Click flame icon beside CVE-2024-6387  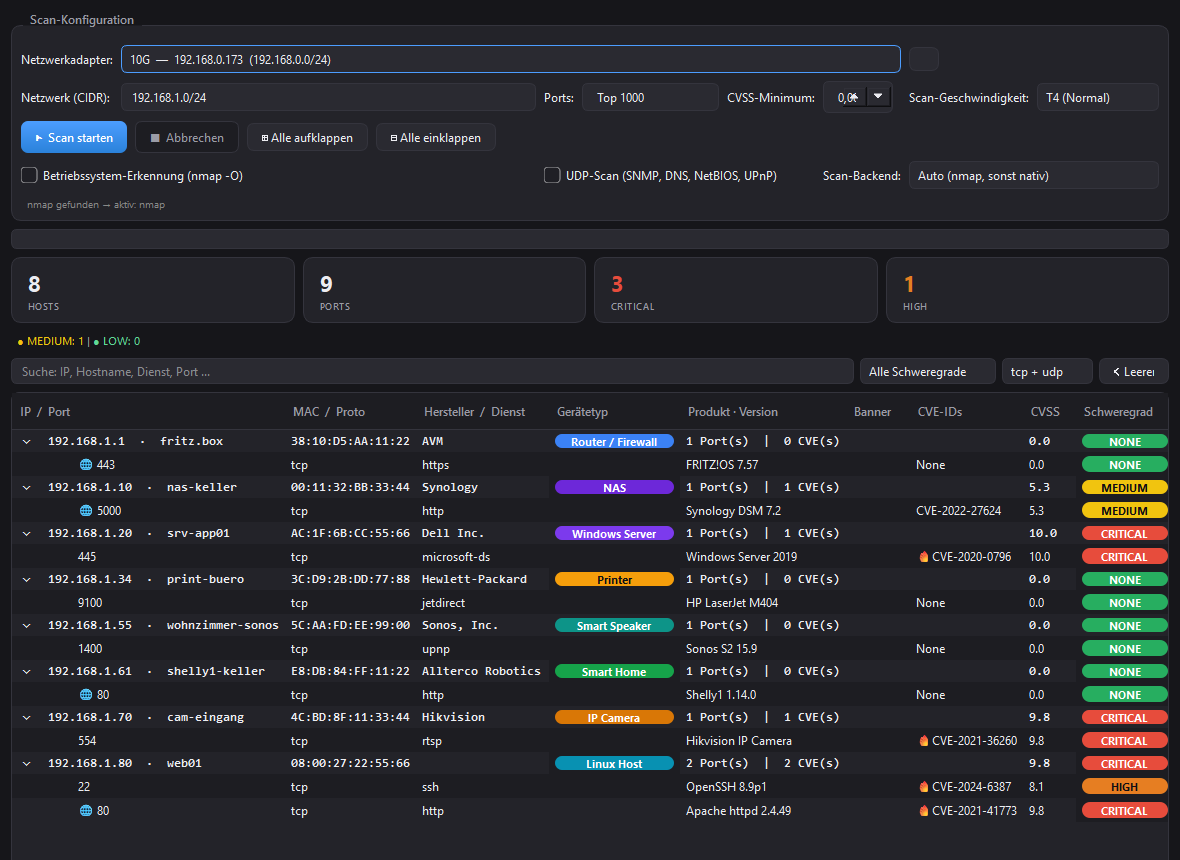(923, 787)
